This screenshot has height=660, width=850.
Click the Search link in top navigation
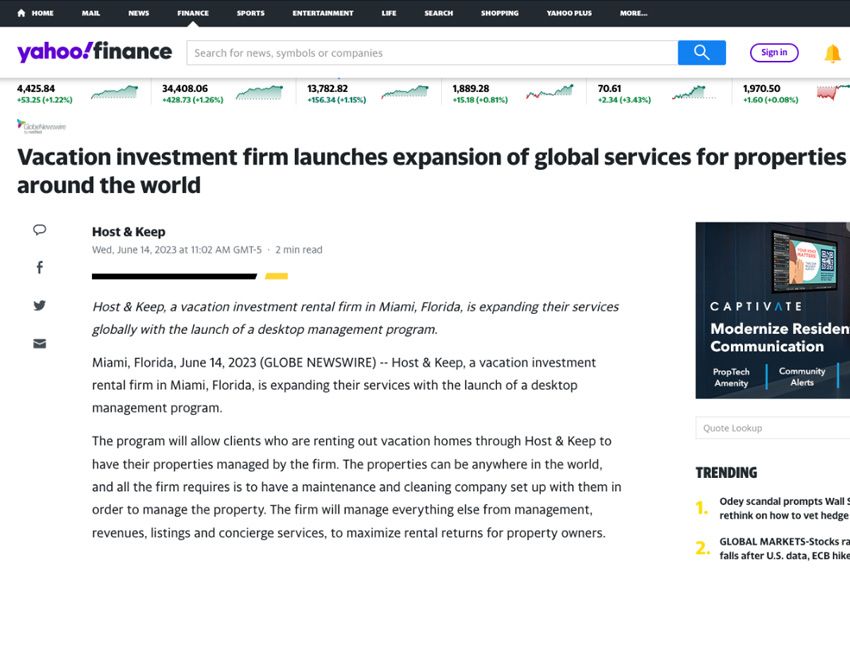pyautogui.click(x=439, y=13)
